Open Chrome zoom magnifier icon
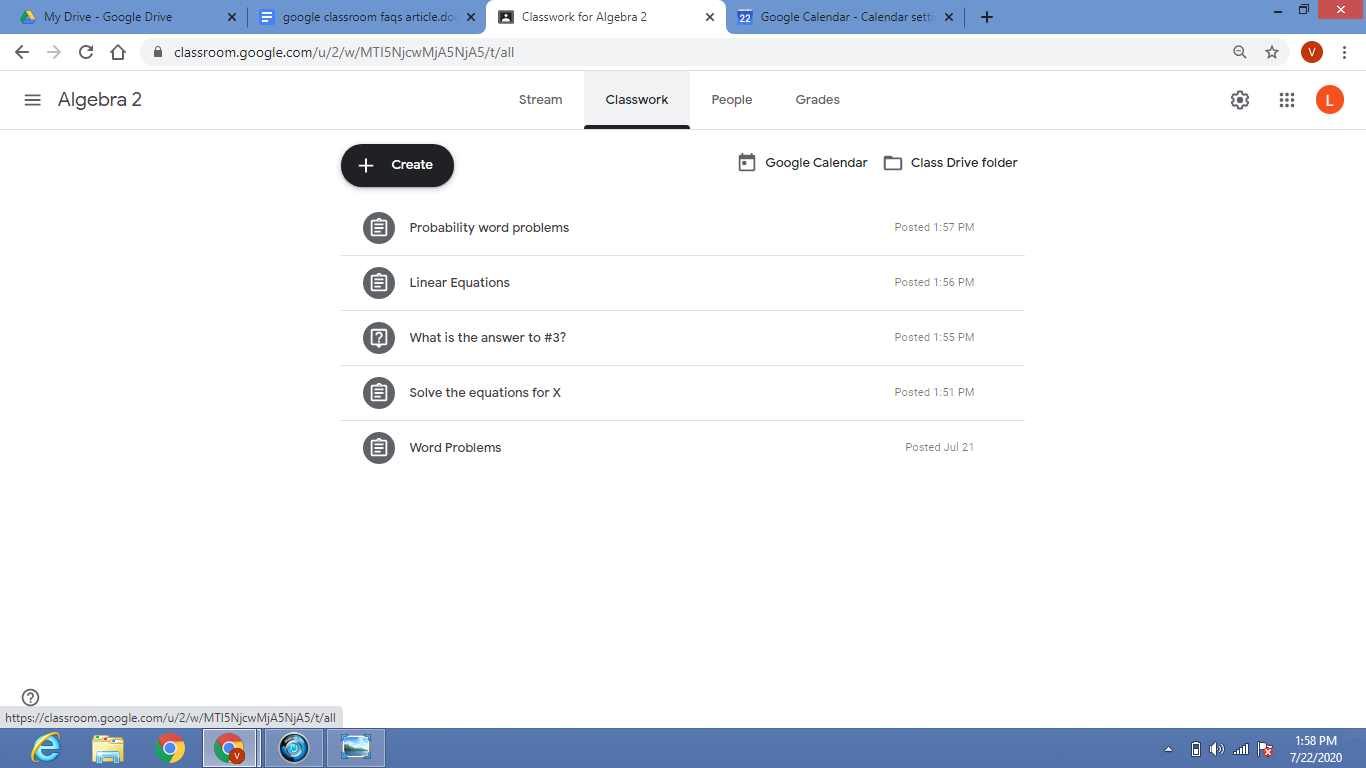The height and width of the screenshot is (768, 1366). (x=1240, y=52)
